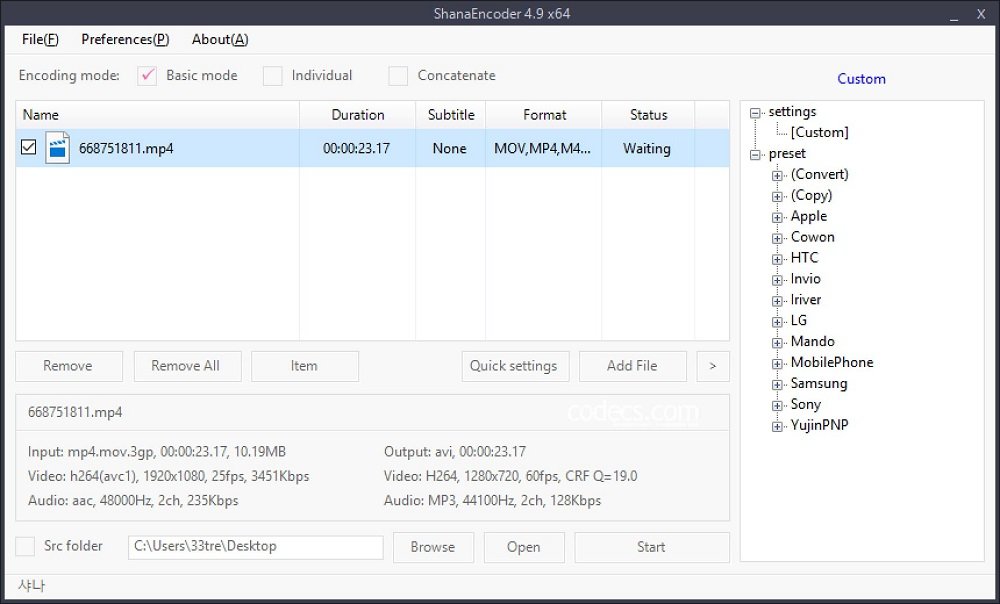Expand the Apple preset folder
Screen dimensions: 1000x604
point(777,217)
